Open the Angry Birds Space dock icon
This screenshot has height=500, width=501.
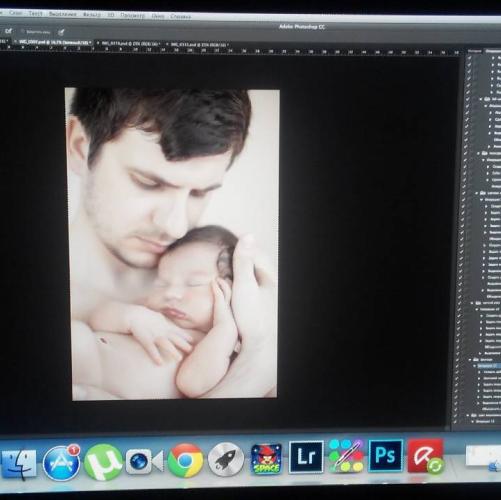[x=266, y=459]
